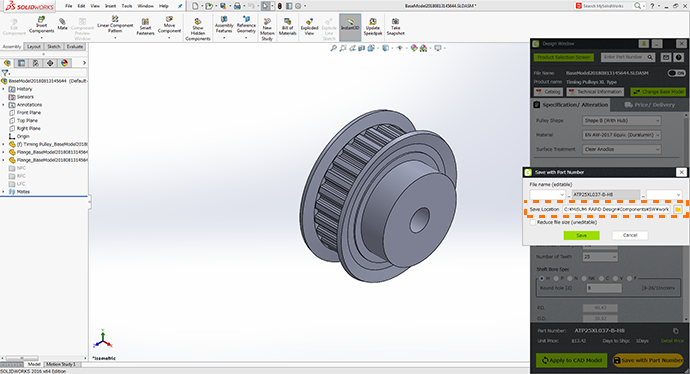Select shaft bore spec F radio button

[629, 279]
